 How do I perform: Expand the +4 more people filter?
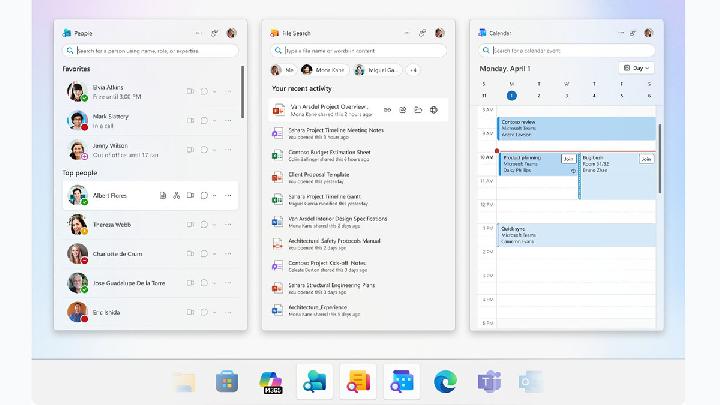pyautogui.click(x=412, y=70)
